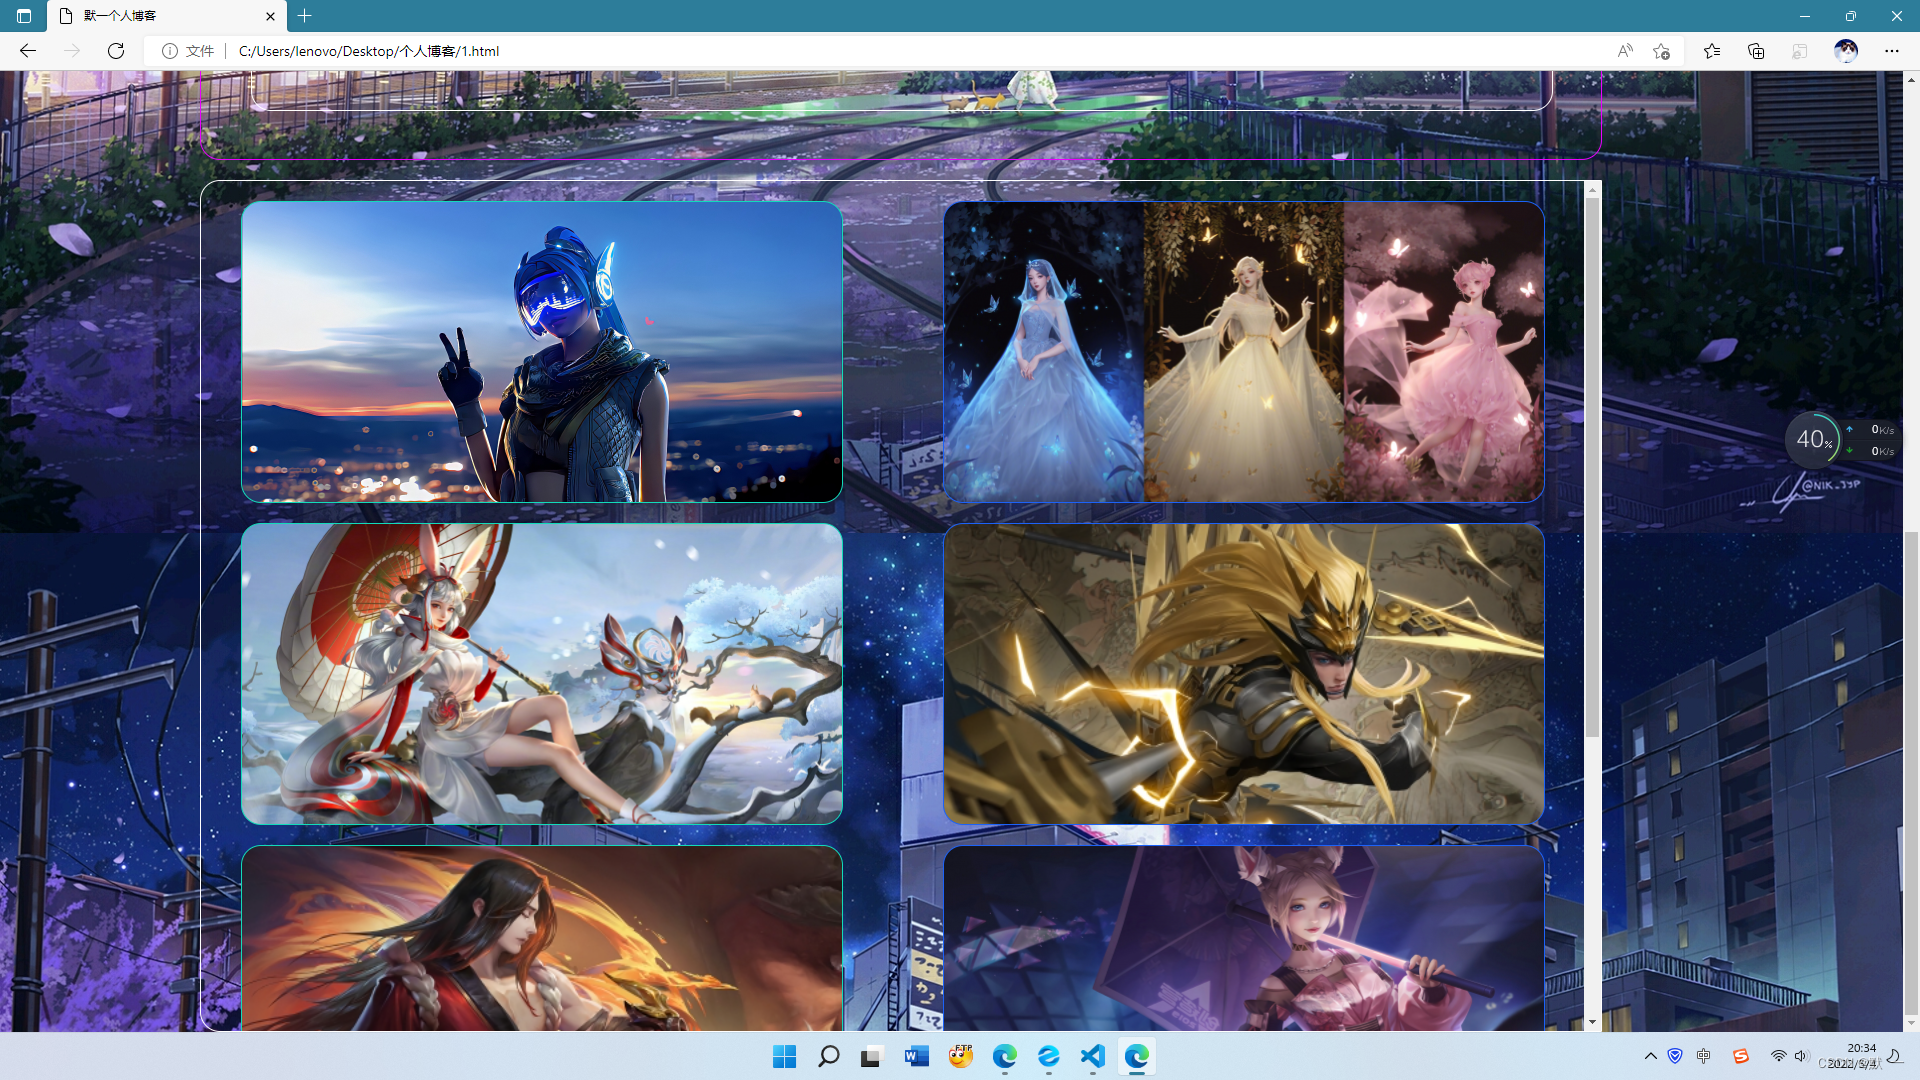This screenshot has height=1080, width=1920.
Task: Open the Sogou input tray icon
Action: coord(1741,1056)
